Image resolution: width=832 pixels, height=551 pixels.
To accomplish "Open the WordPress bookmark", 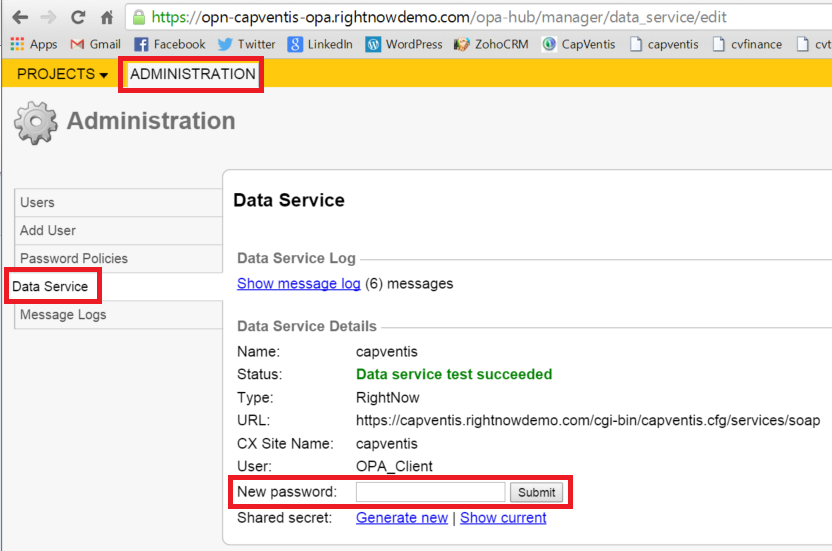I will pyautogui.click(x=404, y=44).
